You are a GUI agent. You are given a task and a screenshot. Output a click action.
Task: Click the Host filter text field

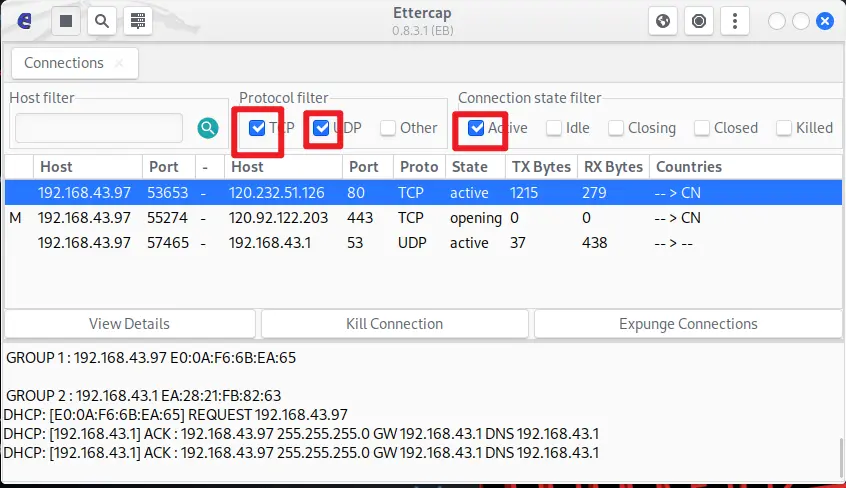99,128
